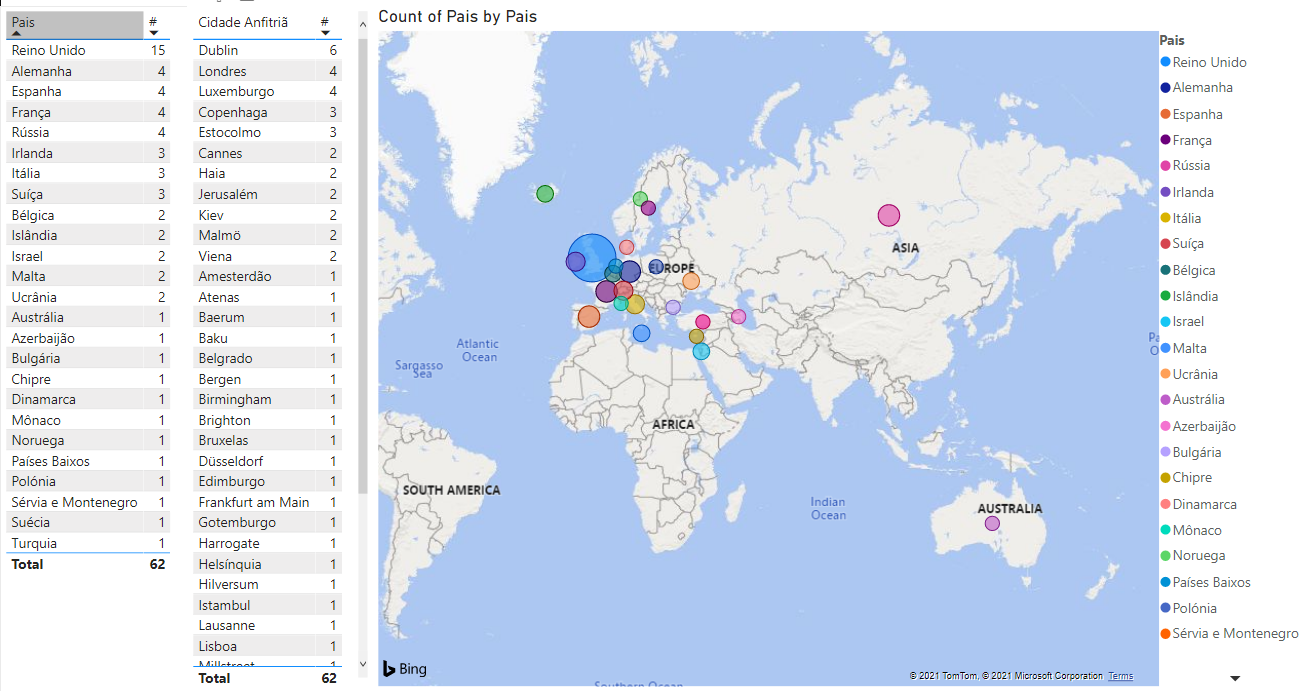Sort table by Pais column header
Screen dimensions: 1309x691
click(75, 25)
